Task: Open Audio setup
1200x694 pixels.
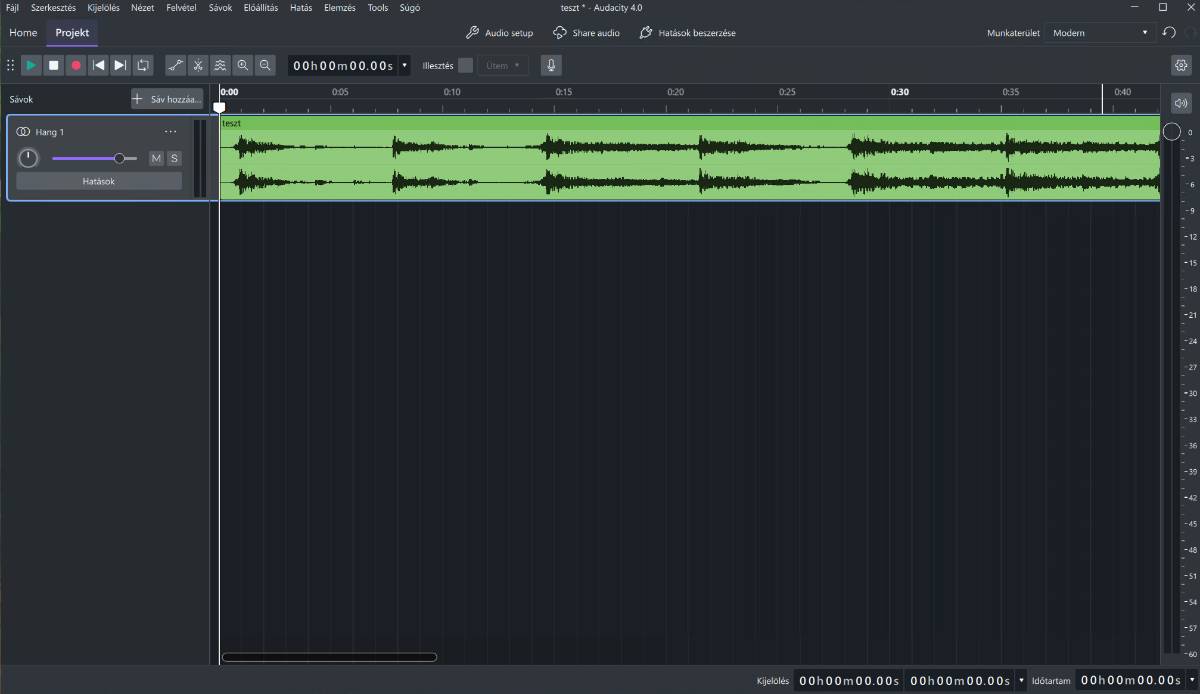Action: 500,33
